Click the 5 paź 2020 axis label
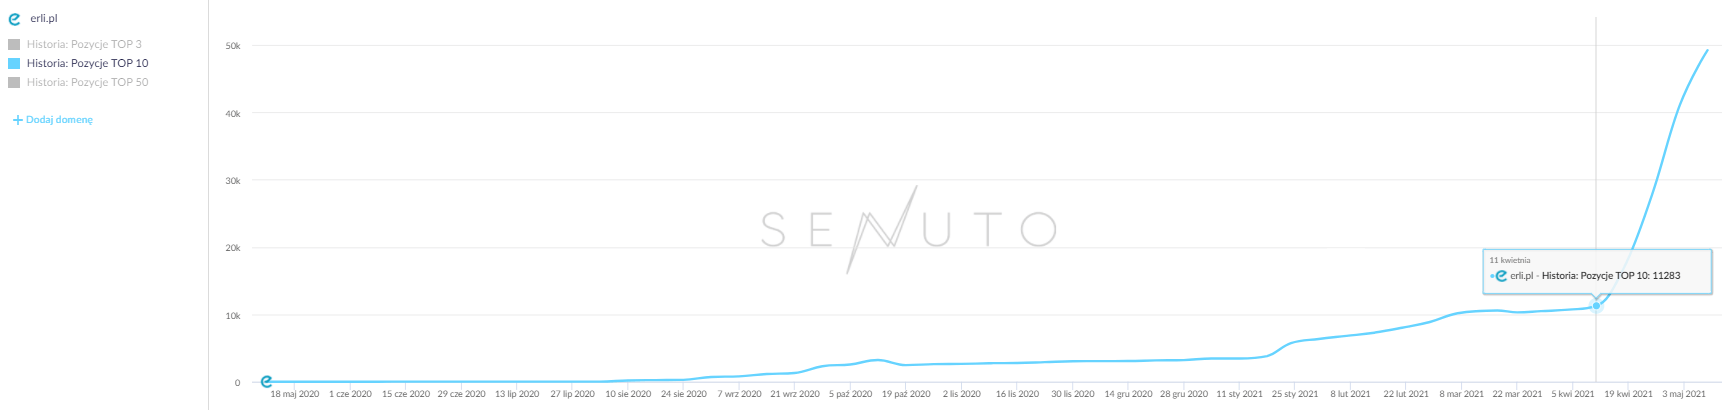Image resolution: width=1731 pixels, height=410 pixels. point(850,394)
